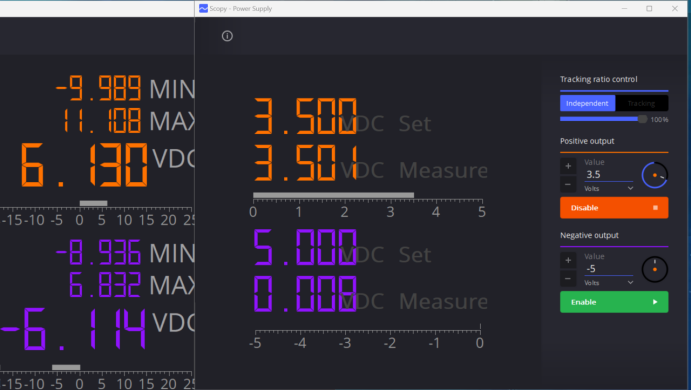Open the info icon in Power Supply
Screen dimensions: 692x390
point(227,36)
